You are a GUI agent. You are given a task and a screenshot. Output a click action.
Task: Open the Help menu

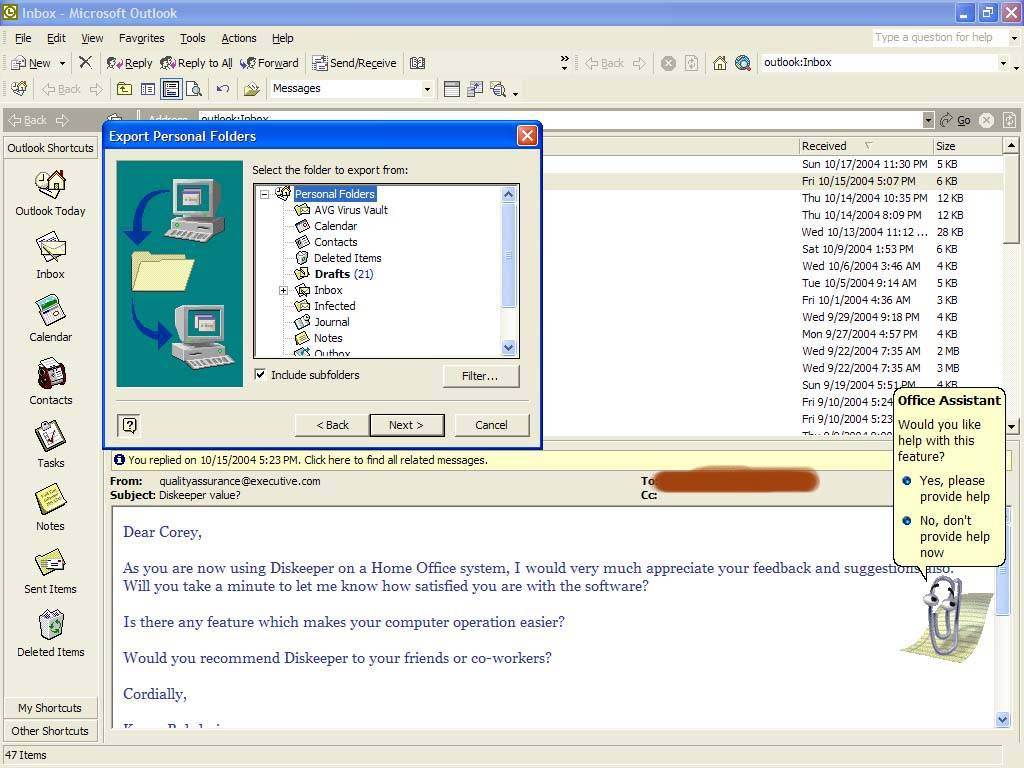coord(283,38)
